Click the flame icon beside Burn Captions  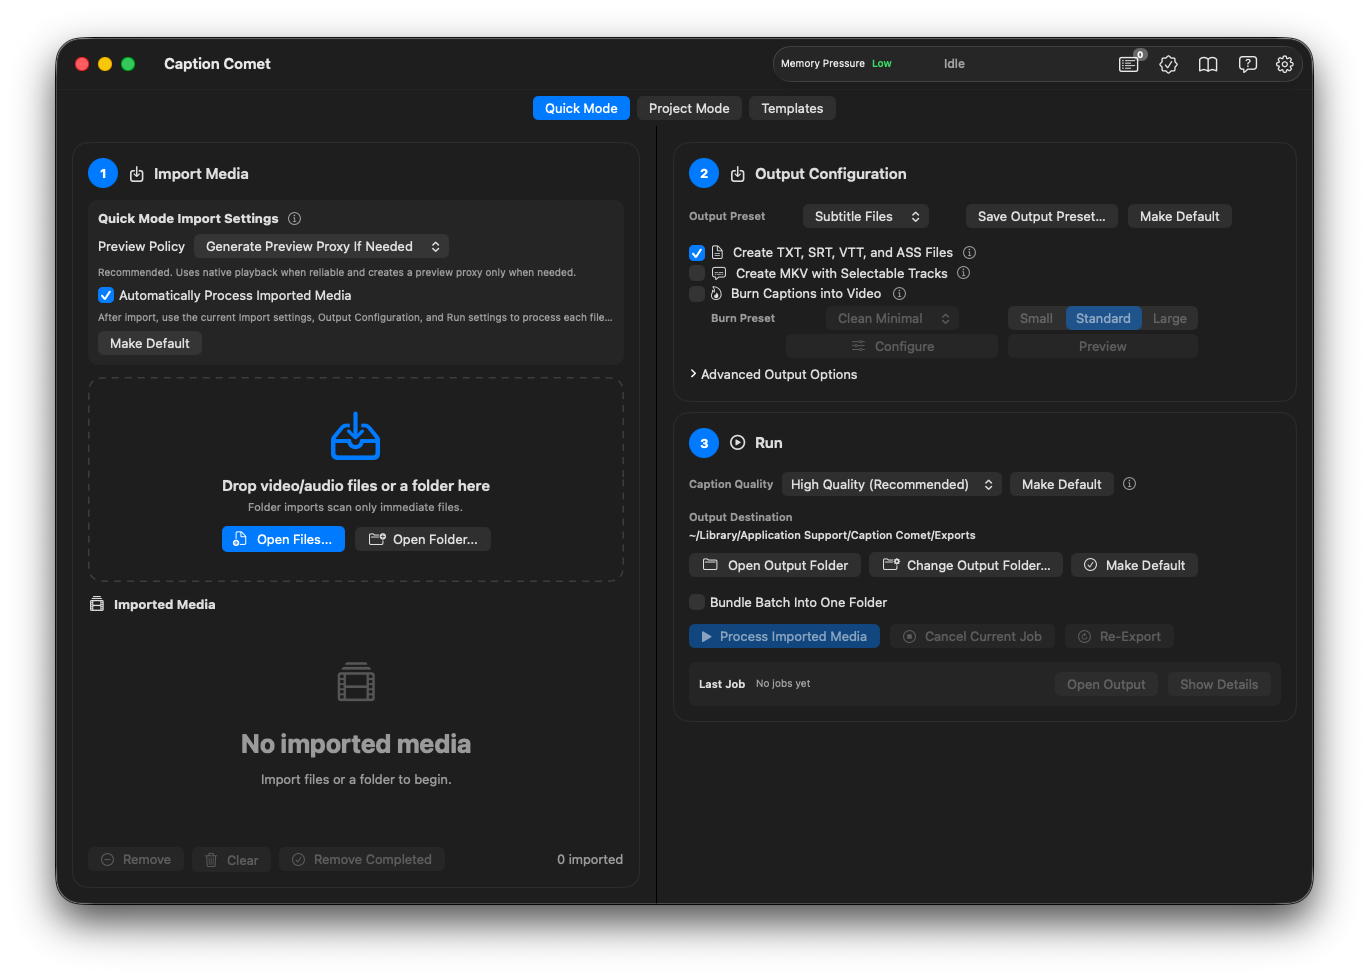point(716,294)
